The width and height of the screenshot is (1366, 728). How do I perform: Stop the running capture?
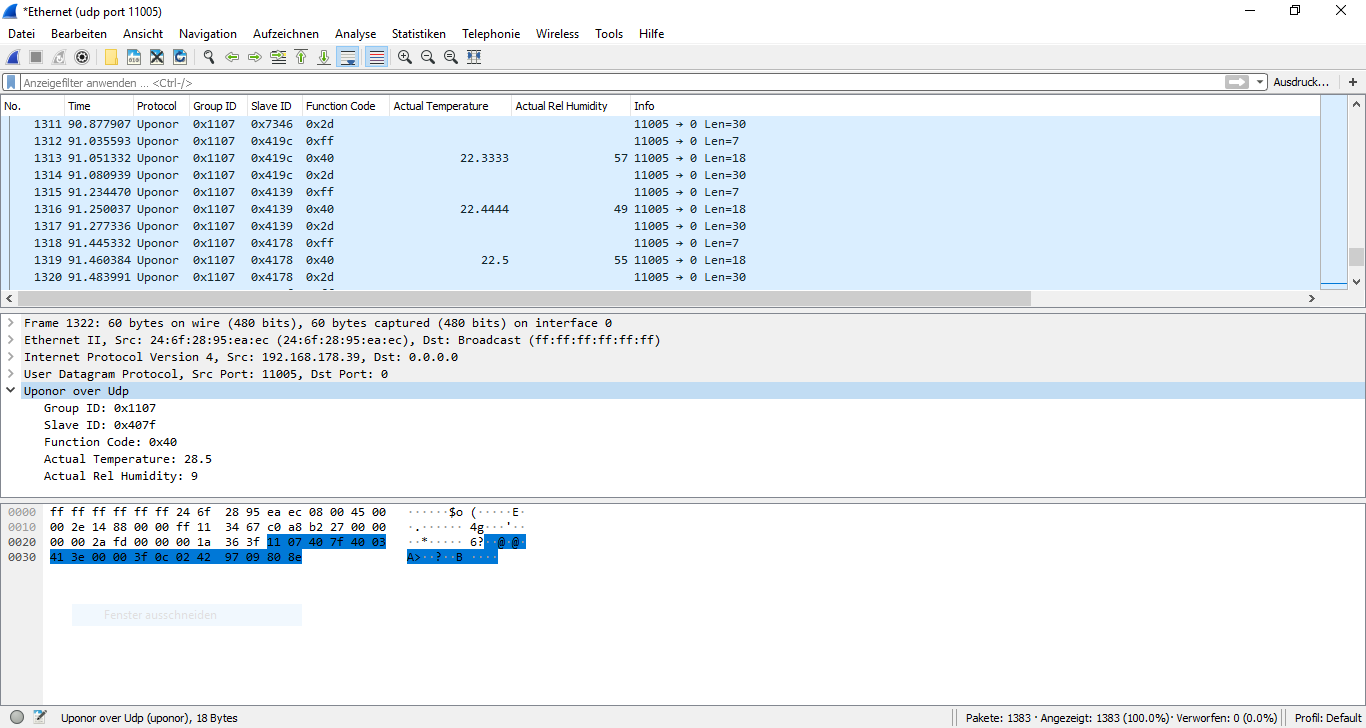click(36, 57)
